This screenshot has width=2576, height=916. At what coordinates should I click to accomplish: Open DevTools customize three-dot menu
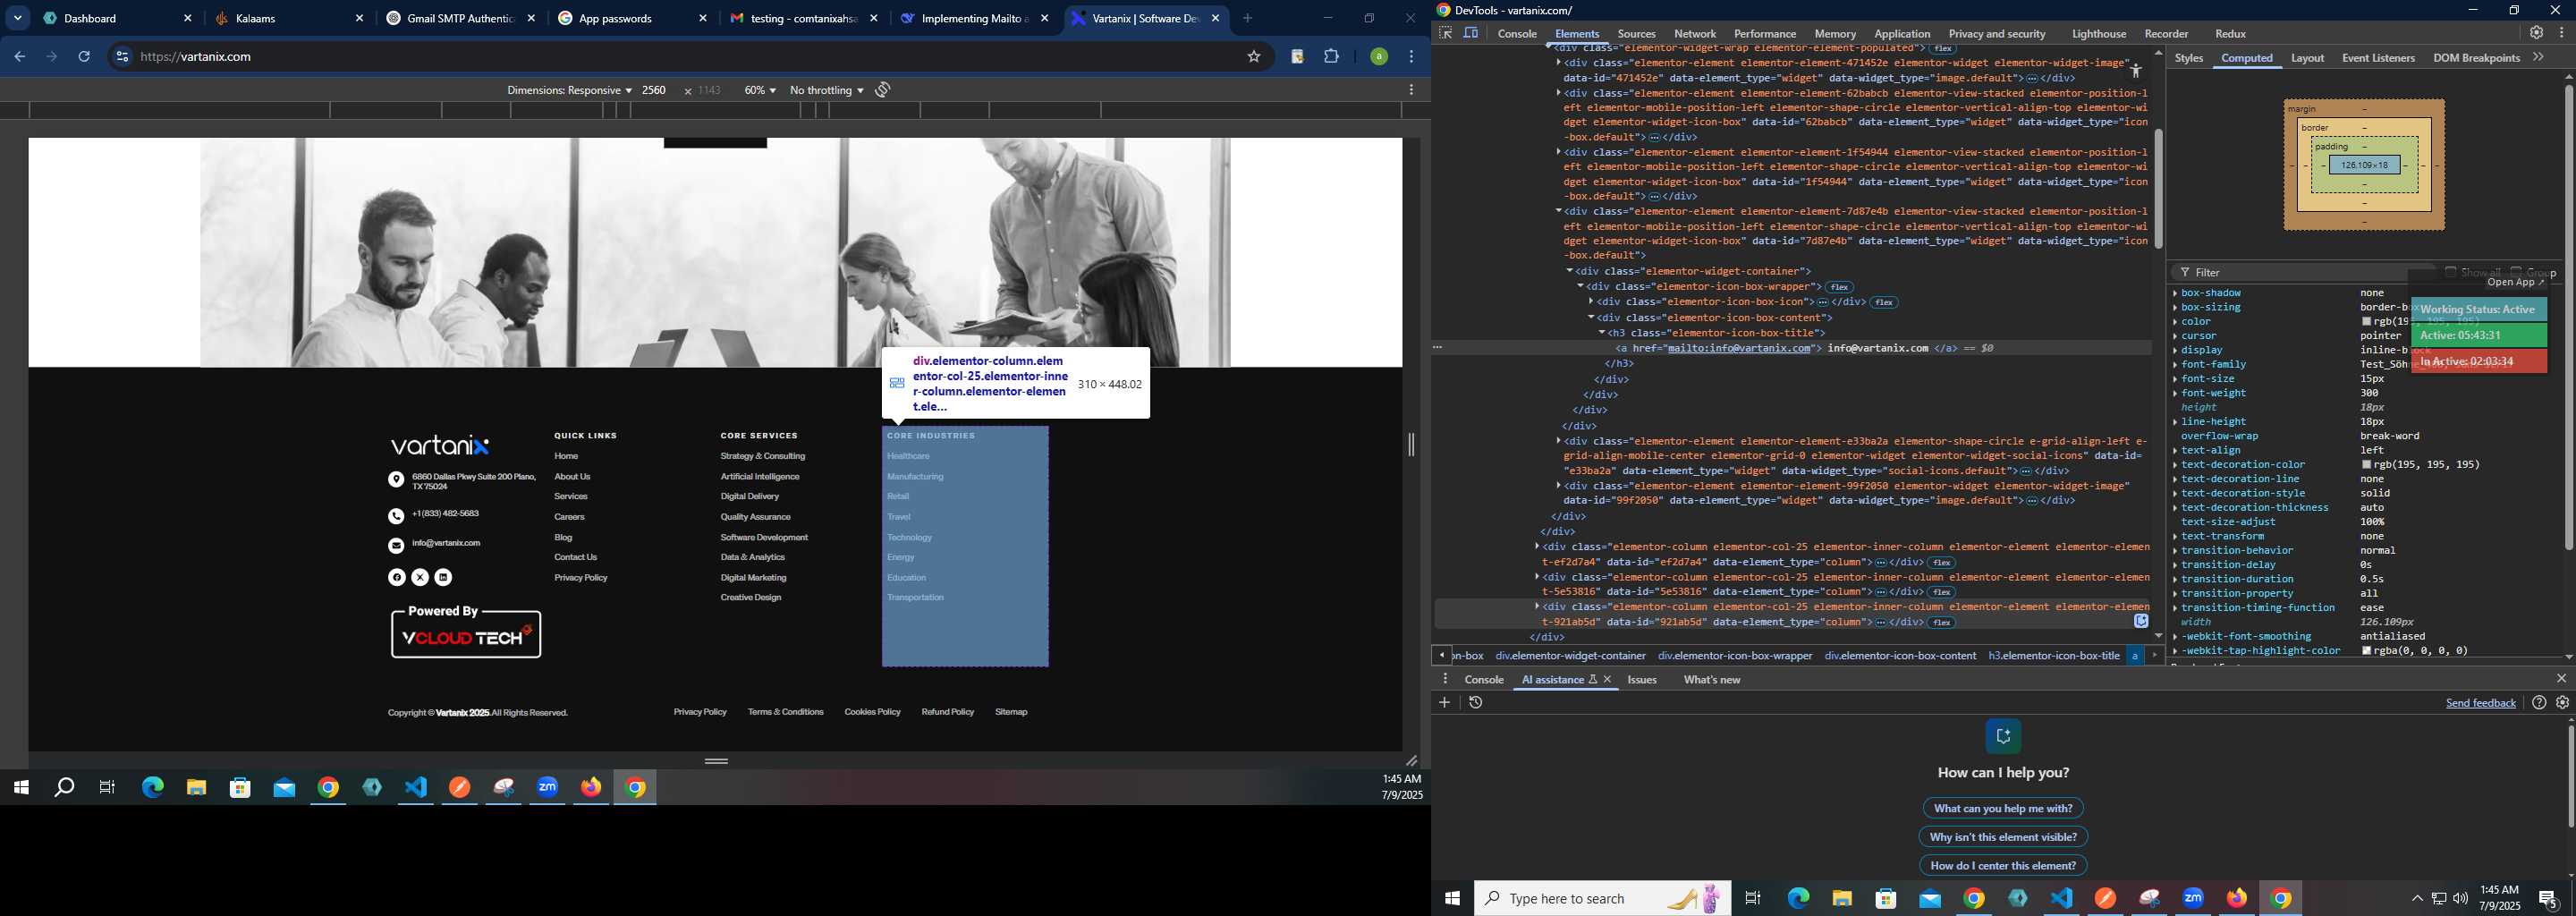2561,33
